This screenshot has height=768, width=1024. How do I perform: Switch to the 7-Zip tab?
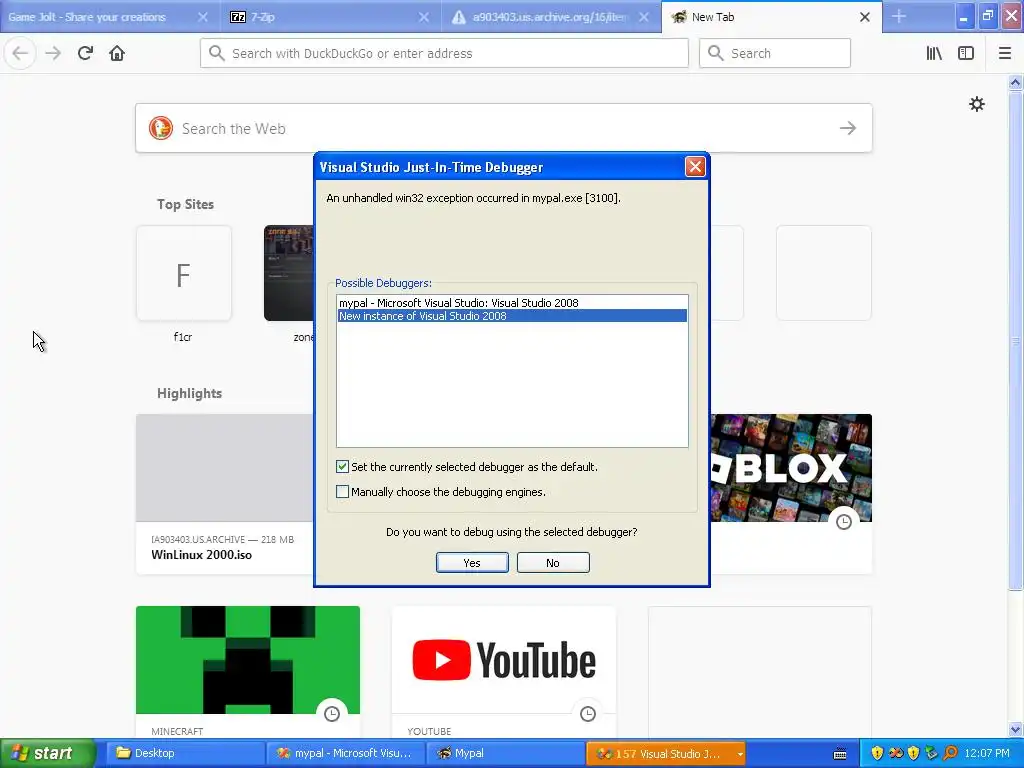(330, 17)
